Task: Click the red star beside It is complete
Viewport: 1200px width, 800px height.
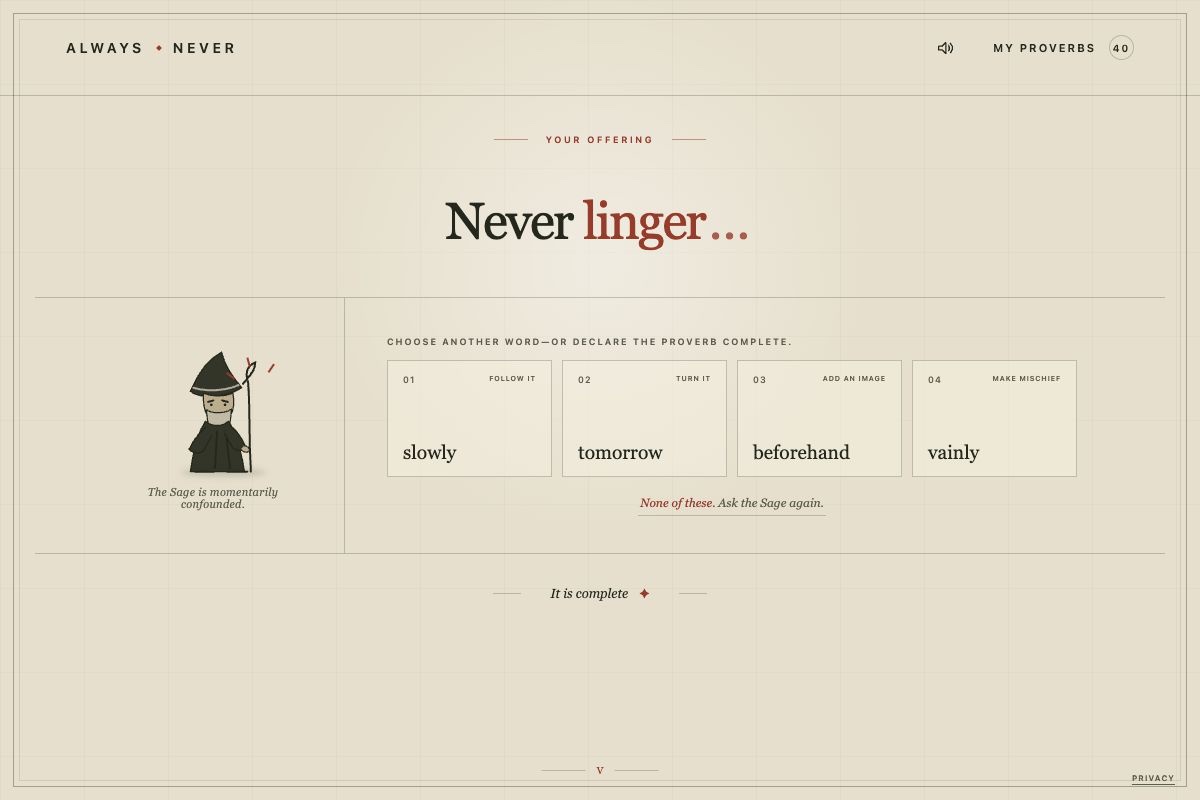Action: click(x=644, y=594)
